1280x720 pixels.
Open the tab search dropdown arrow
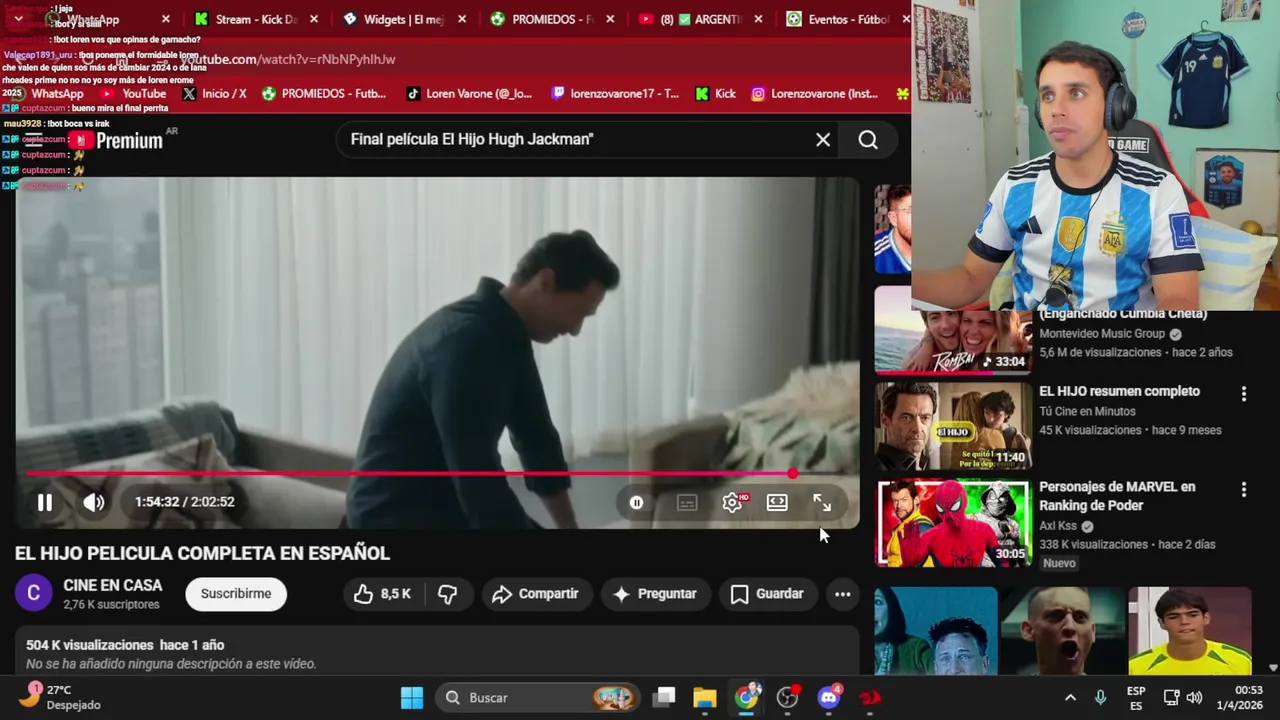click(18, 19)
